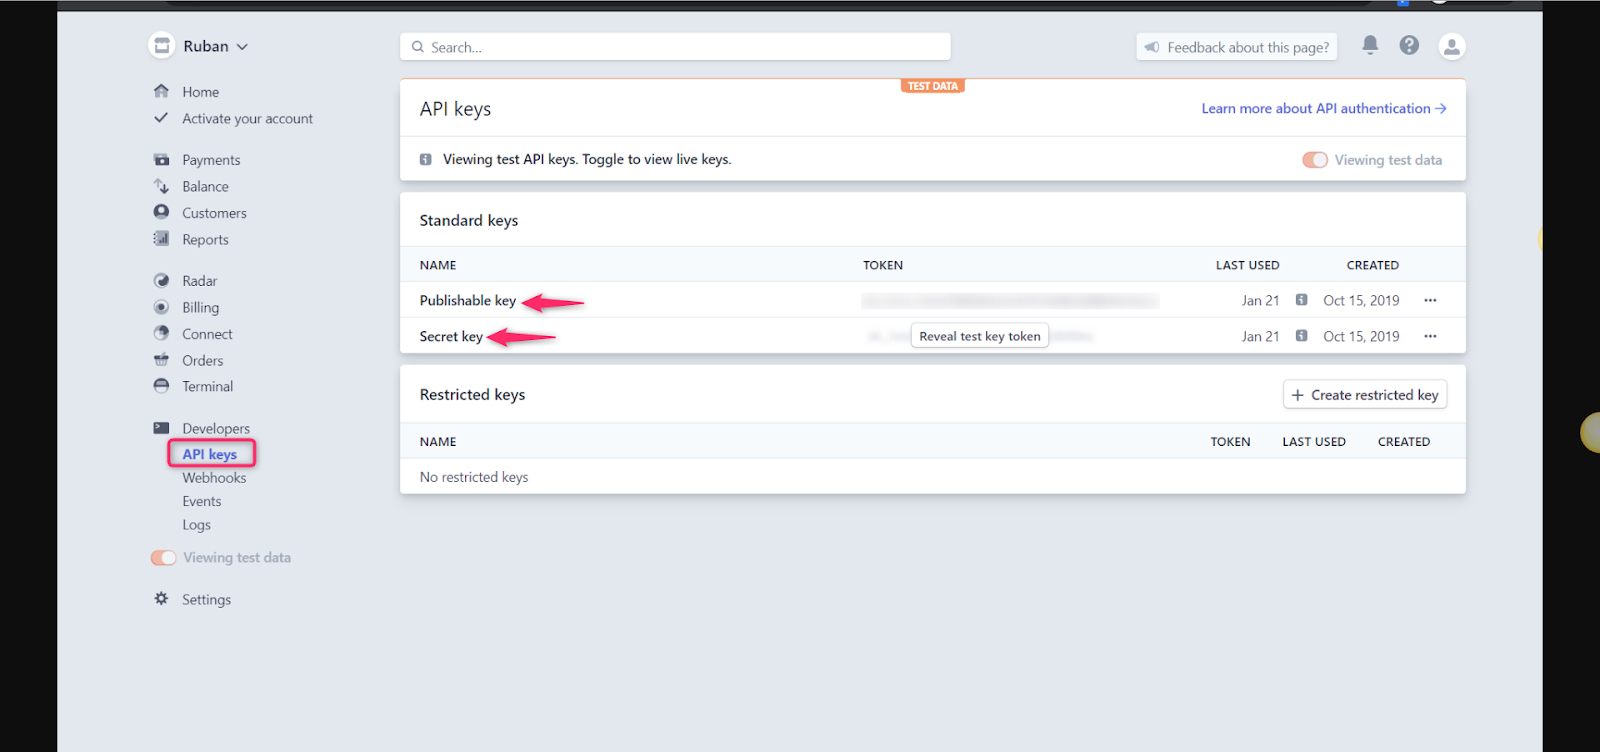Viewport: 1600px width, 752px height.
Task: Open Balance section
Action: click(205, 187)
